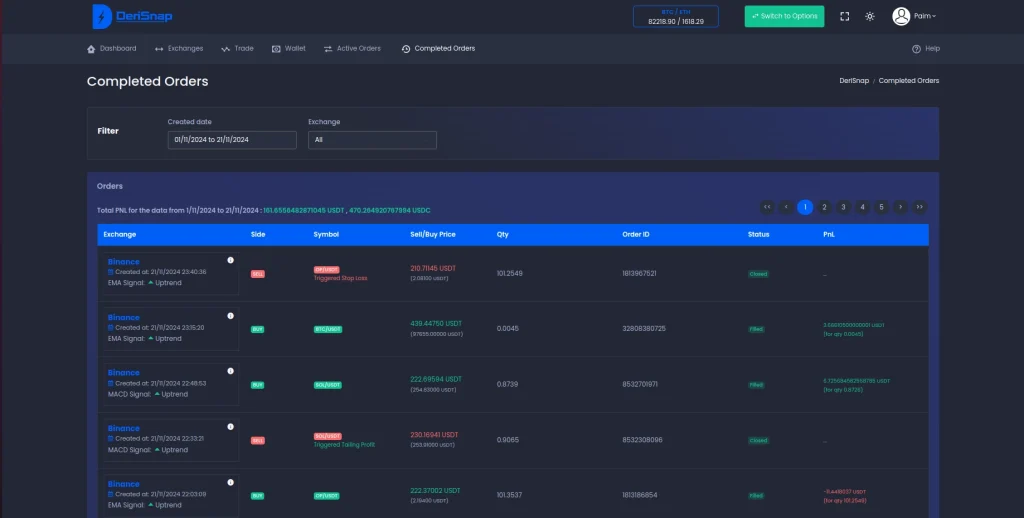Open the Created date range field

click(232, 140)
